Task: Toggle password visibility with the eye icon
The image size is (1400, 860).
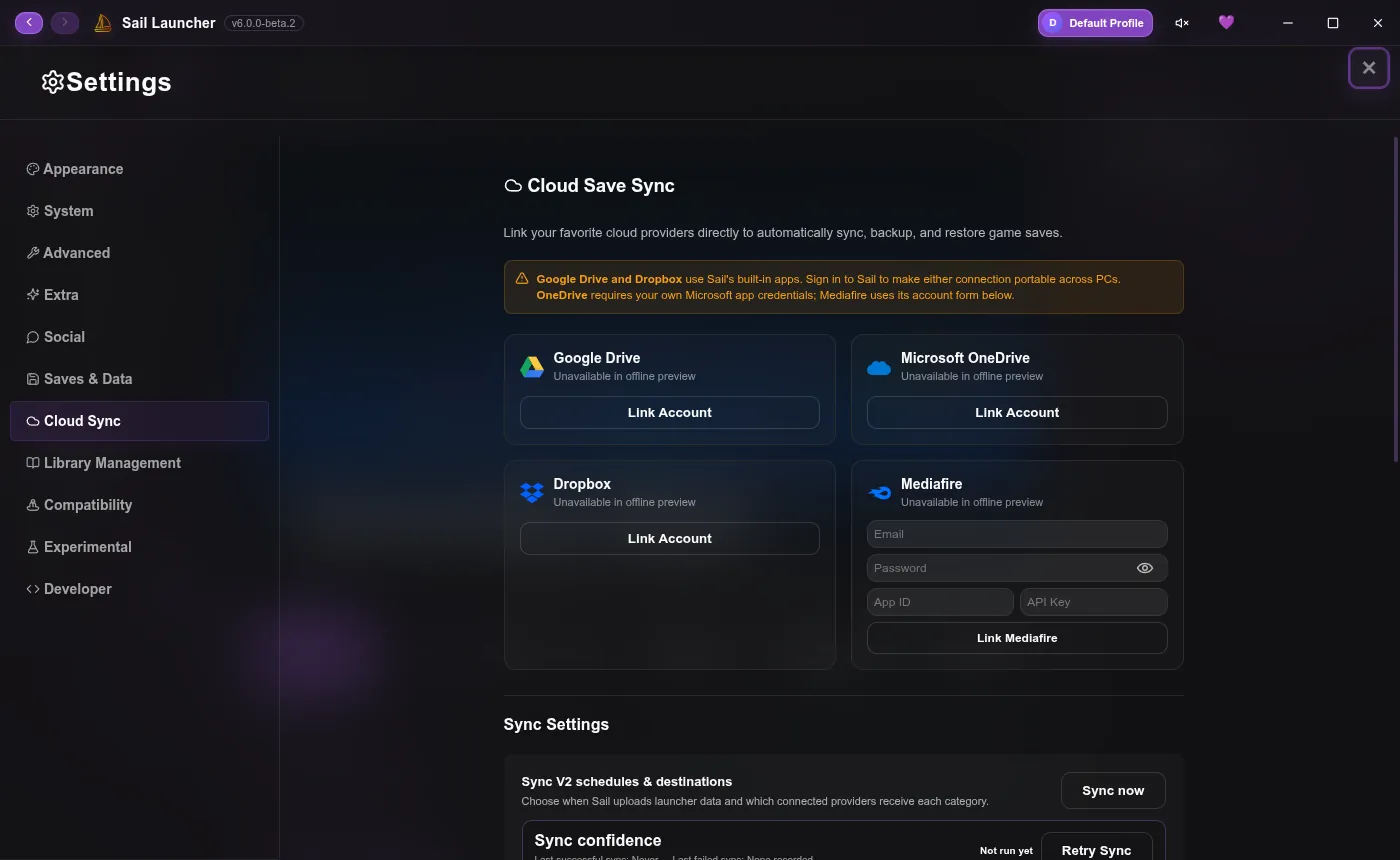Action: tap(1145, 568)
